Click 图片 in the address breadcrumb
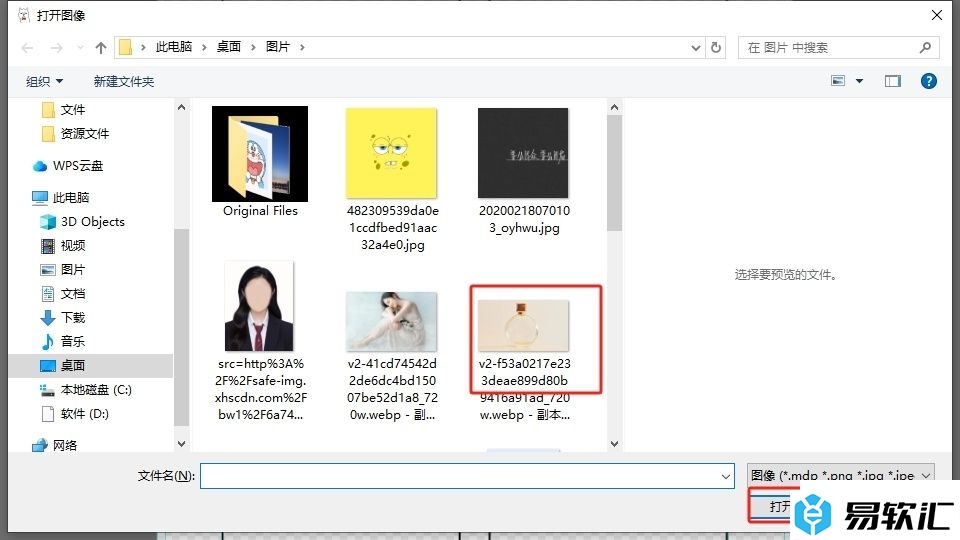 click(277, 47)
